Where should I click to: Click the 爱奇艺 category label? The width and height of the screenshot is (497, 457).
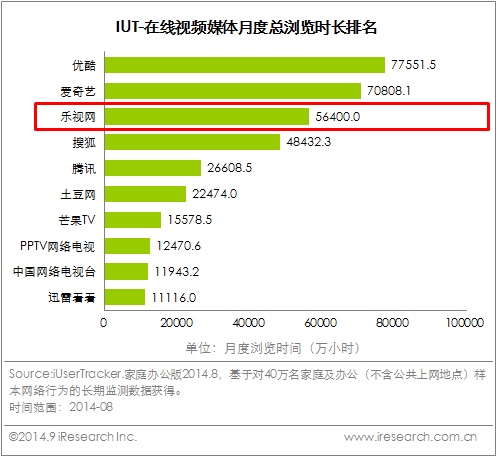click(x=78, y=91)
